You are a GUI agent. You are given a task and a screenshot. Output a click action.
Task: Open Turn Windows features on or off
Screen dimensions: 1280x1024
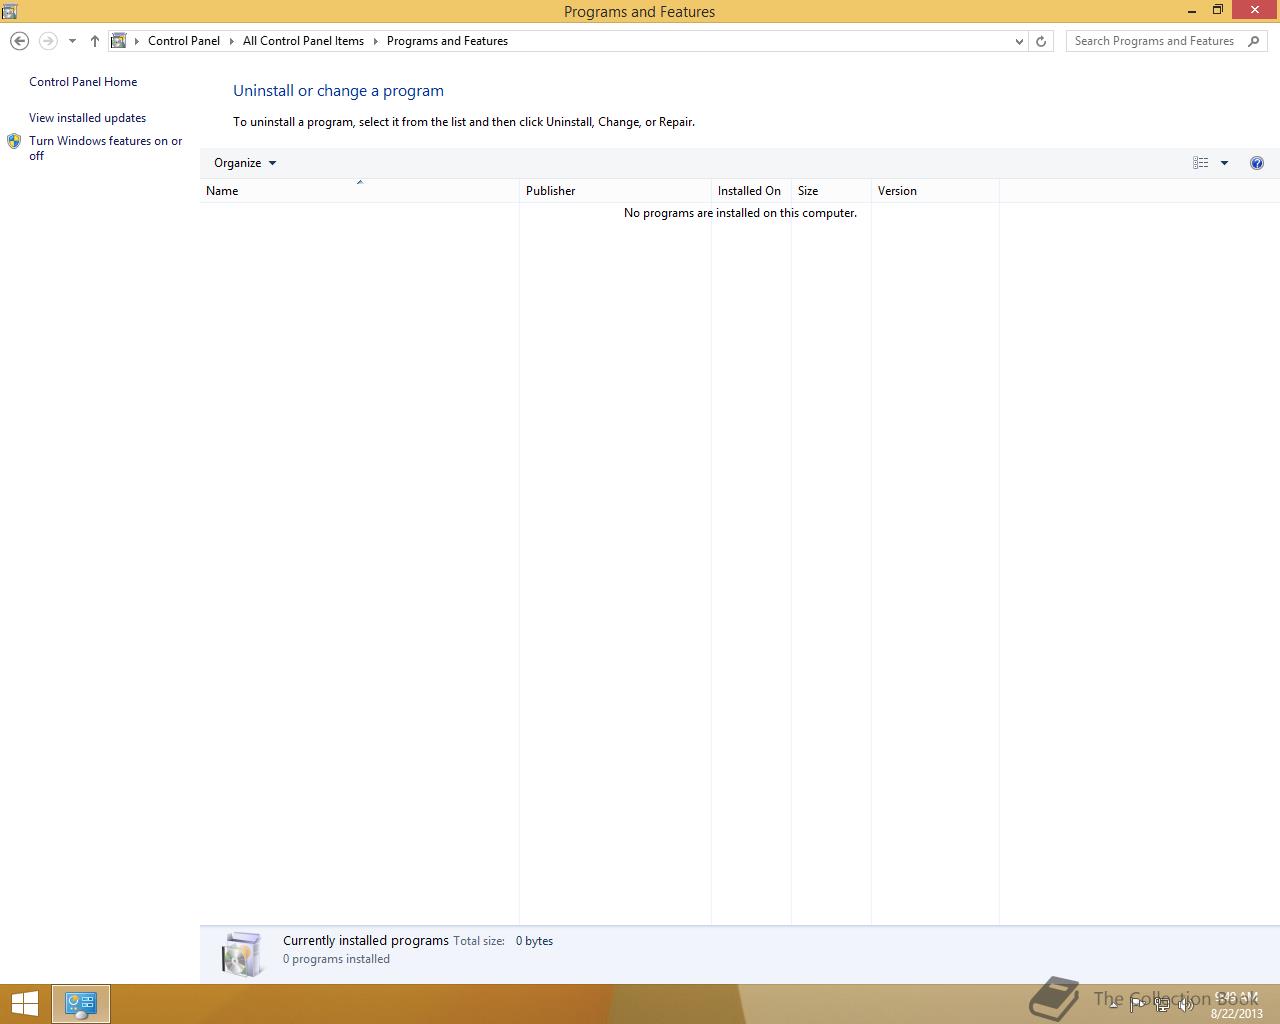click(106, 148)
